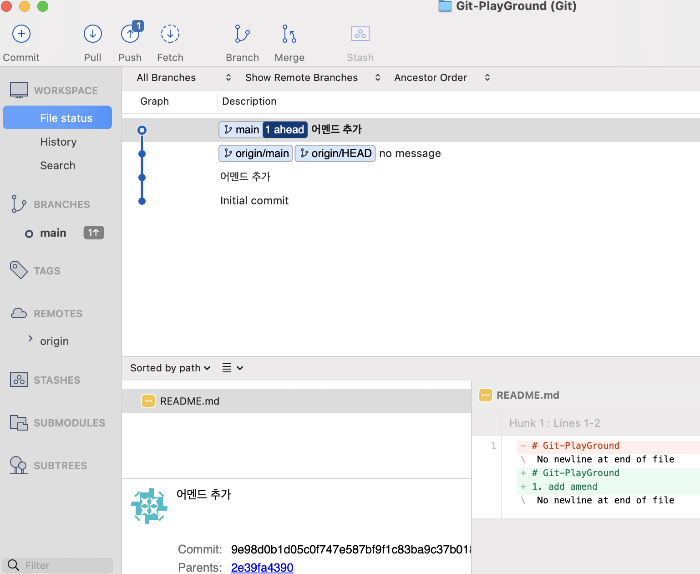The image size is (700, 574).
Task: Open the History view
Action: tap(58, 142)
